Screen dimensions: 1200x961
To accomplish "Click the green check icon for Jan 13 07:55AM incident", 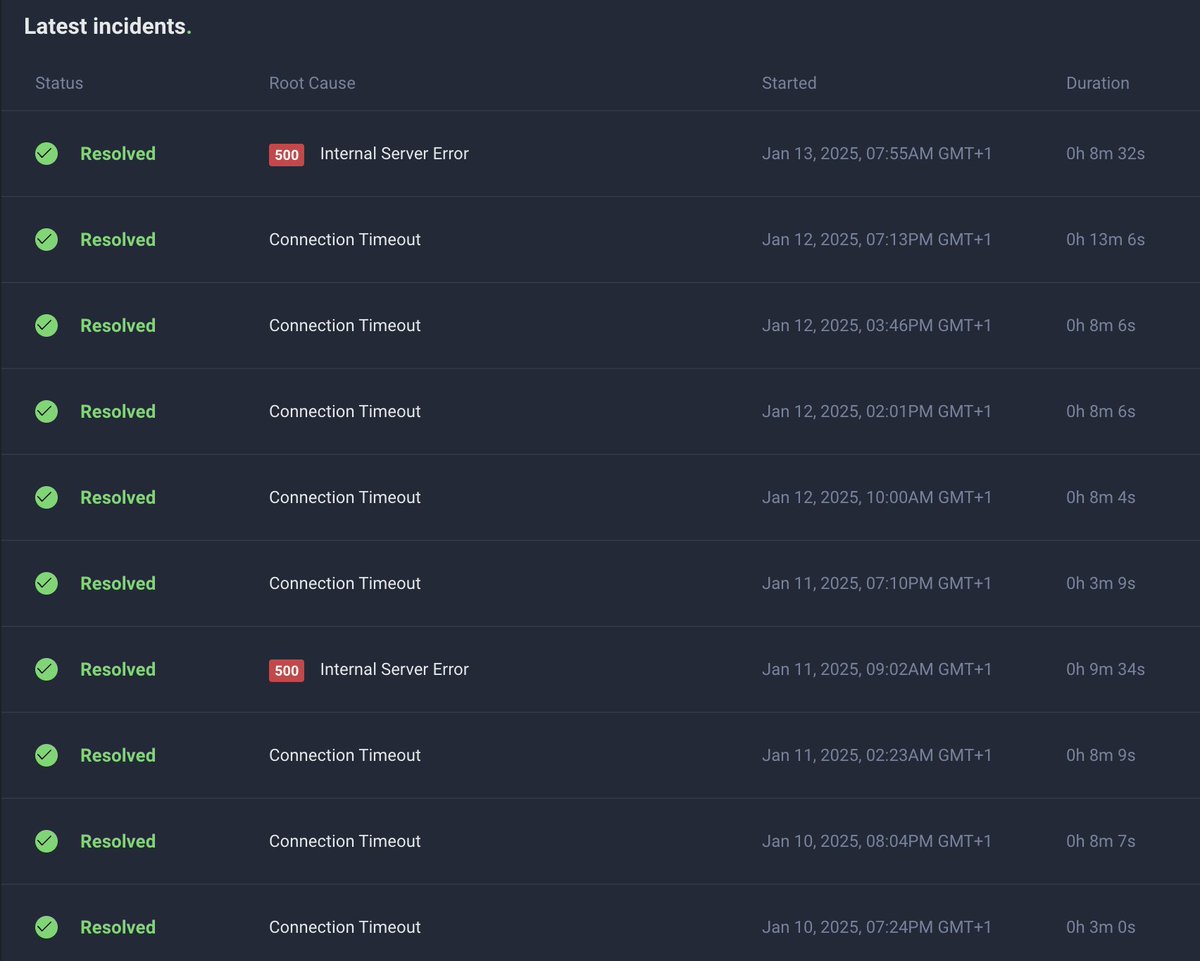I will [x=46, y=153].
